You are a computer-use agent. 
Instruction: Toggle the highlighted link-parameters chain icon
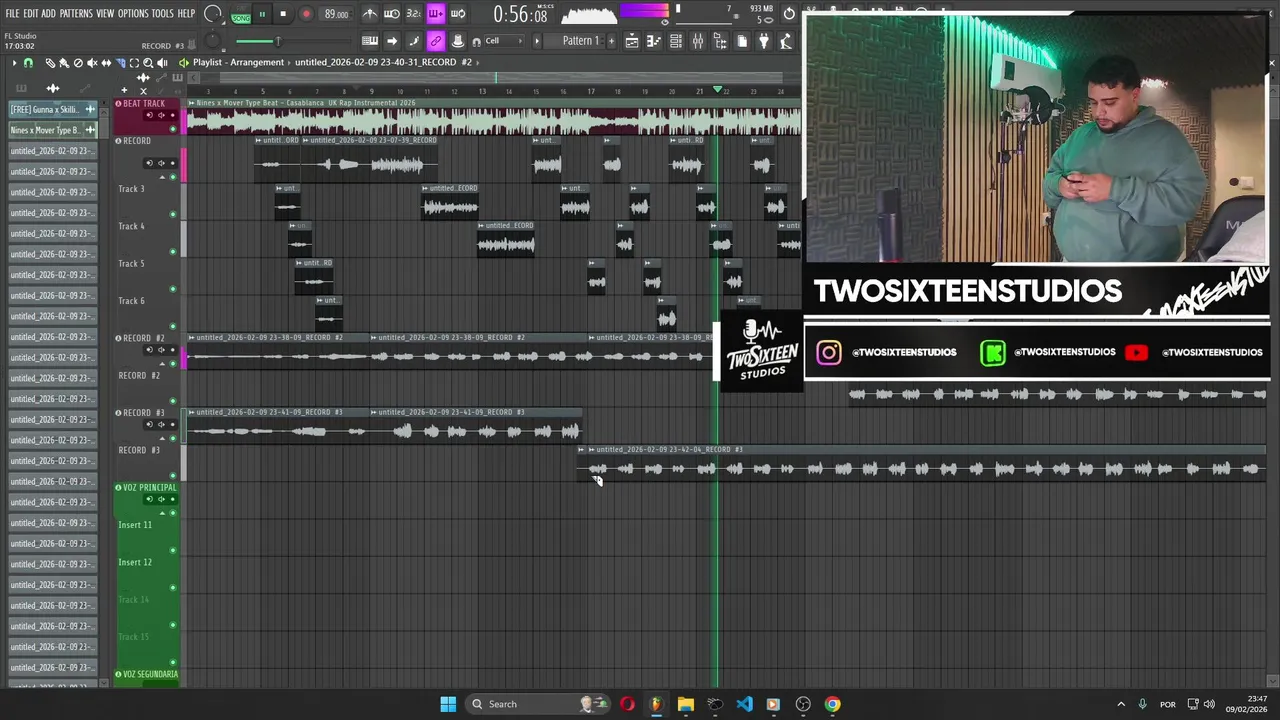pyautogui.click(x=436, y=41)
